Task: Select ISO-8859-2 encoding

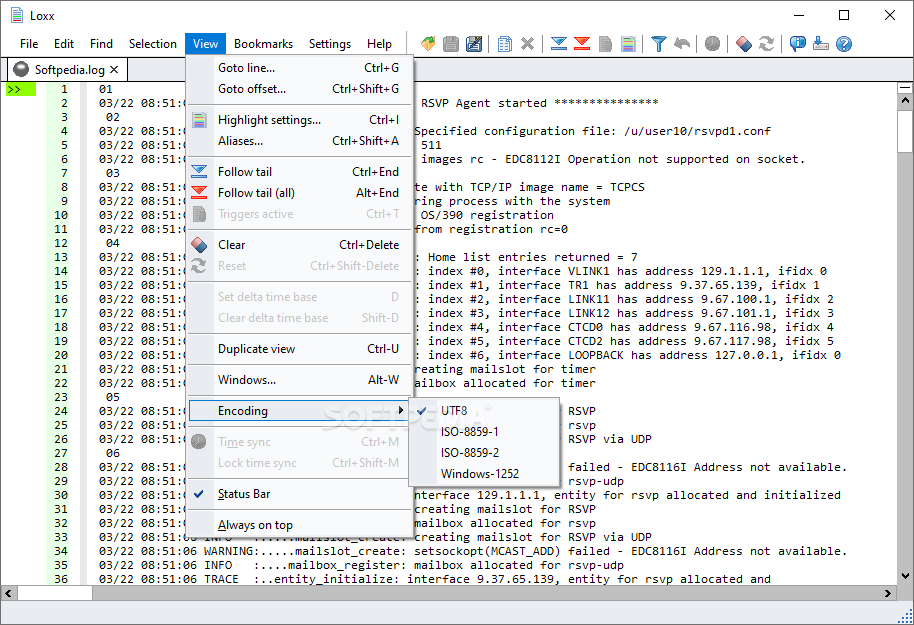Action: pos(484,452)
